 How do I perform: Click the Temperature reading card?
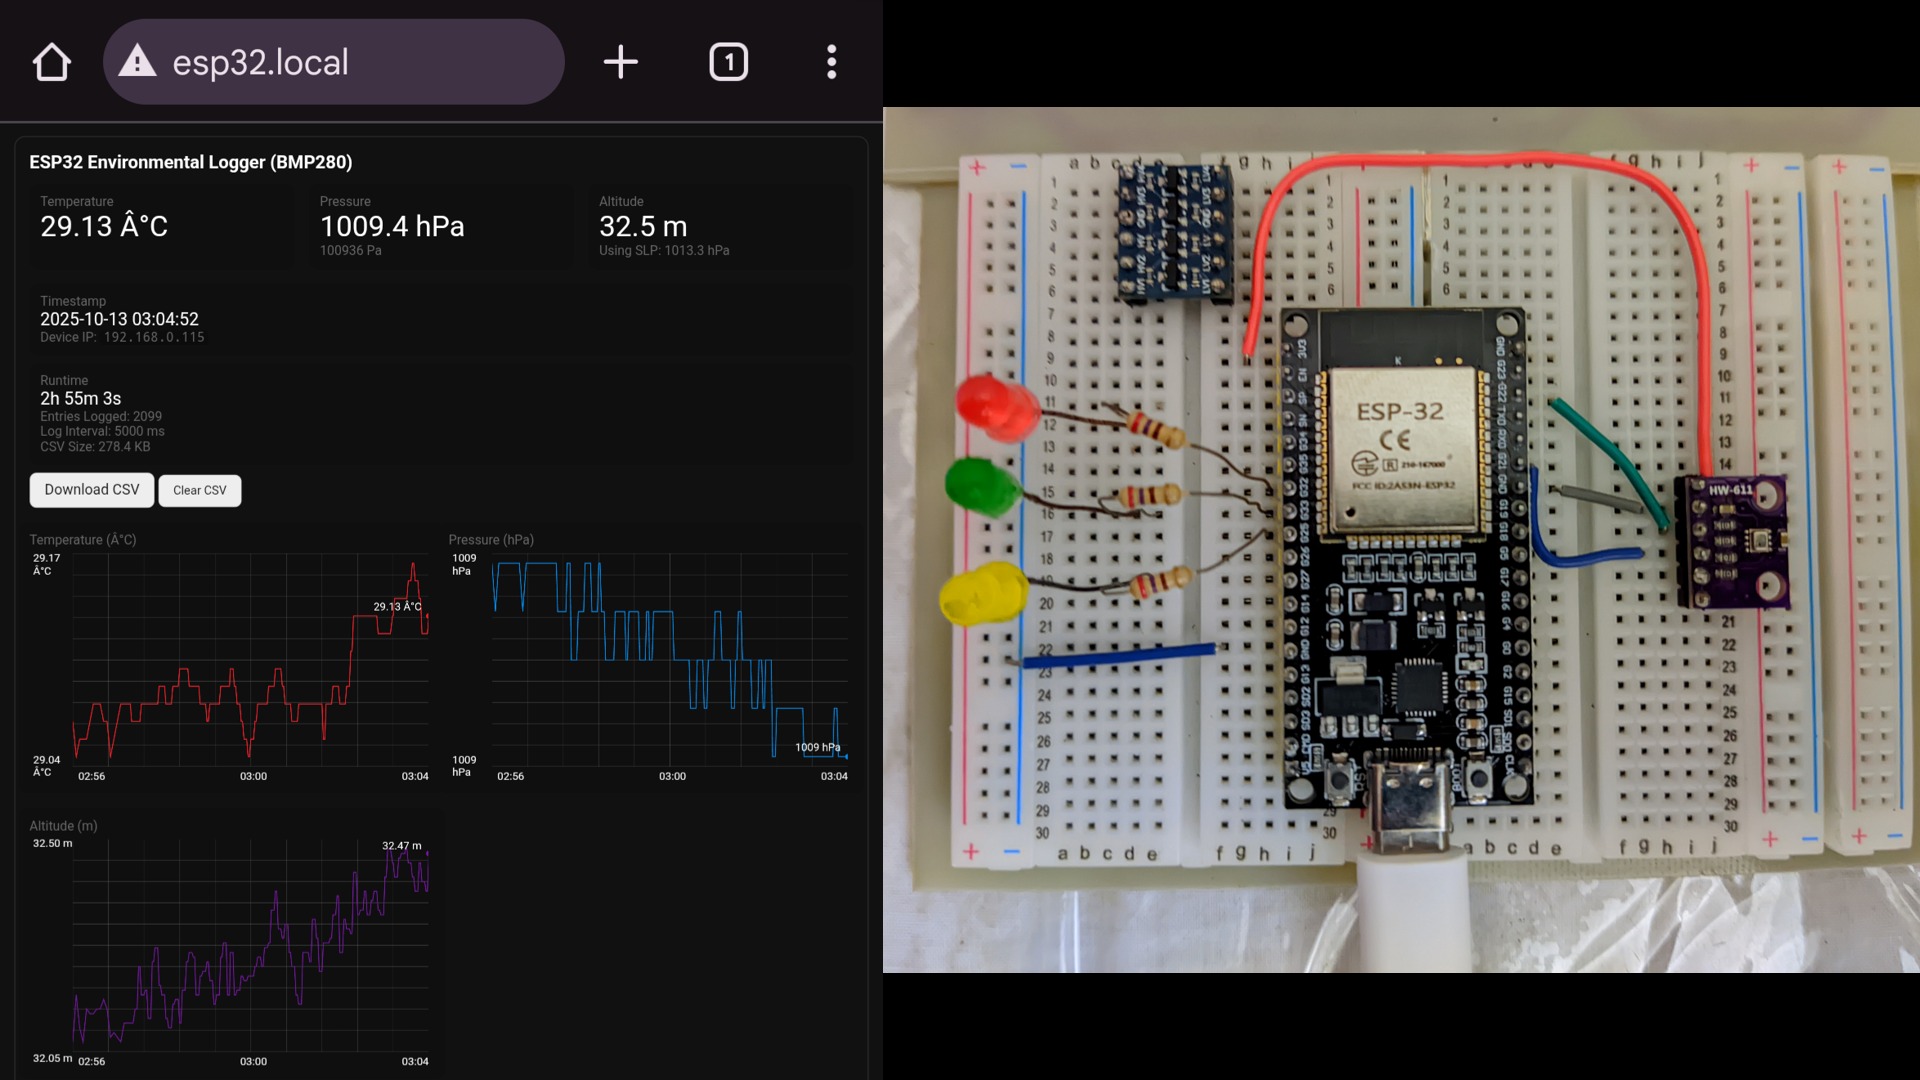[160, 226]
